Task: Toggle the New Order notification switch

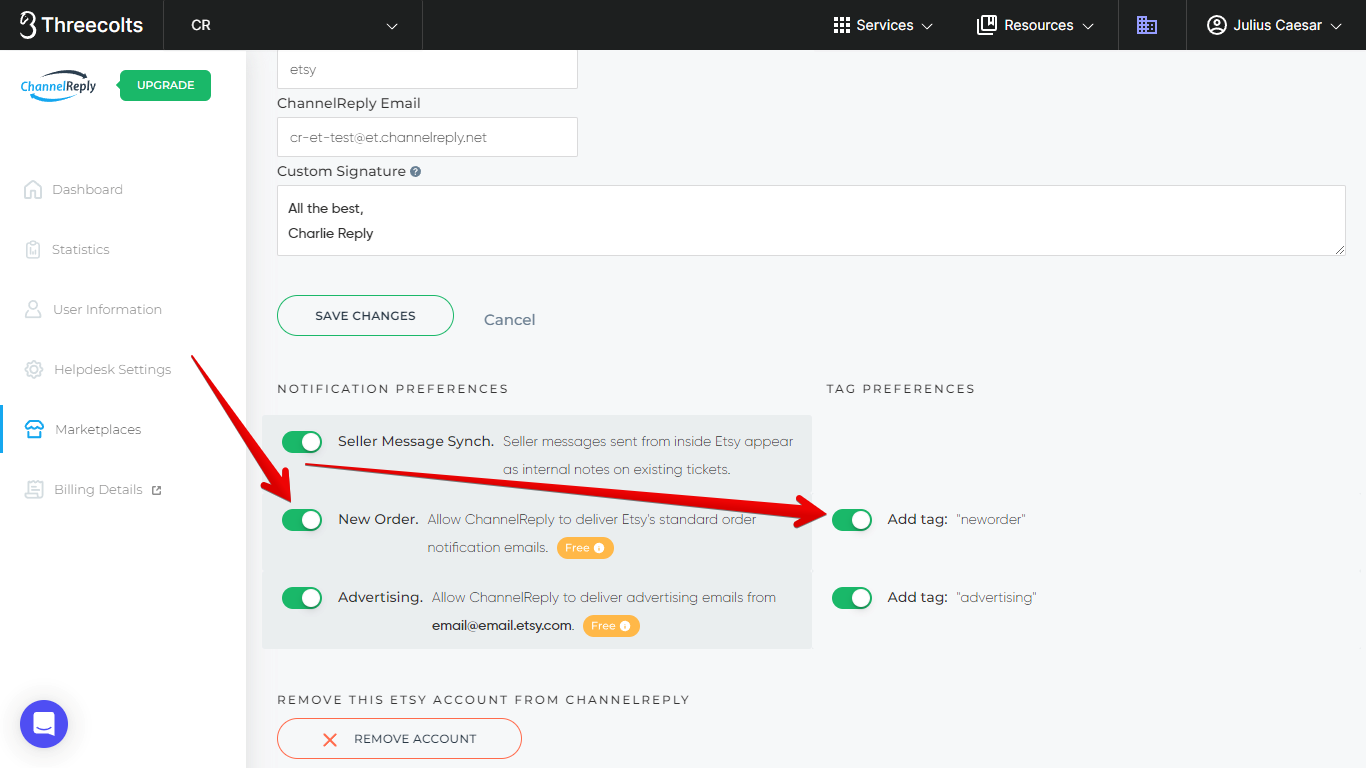Action: coord(302,520)
